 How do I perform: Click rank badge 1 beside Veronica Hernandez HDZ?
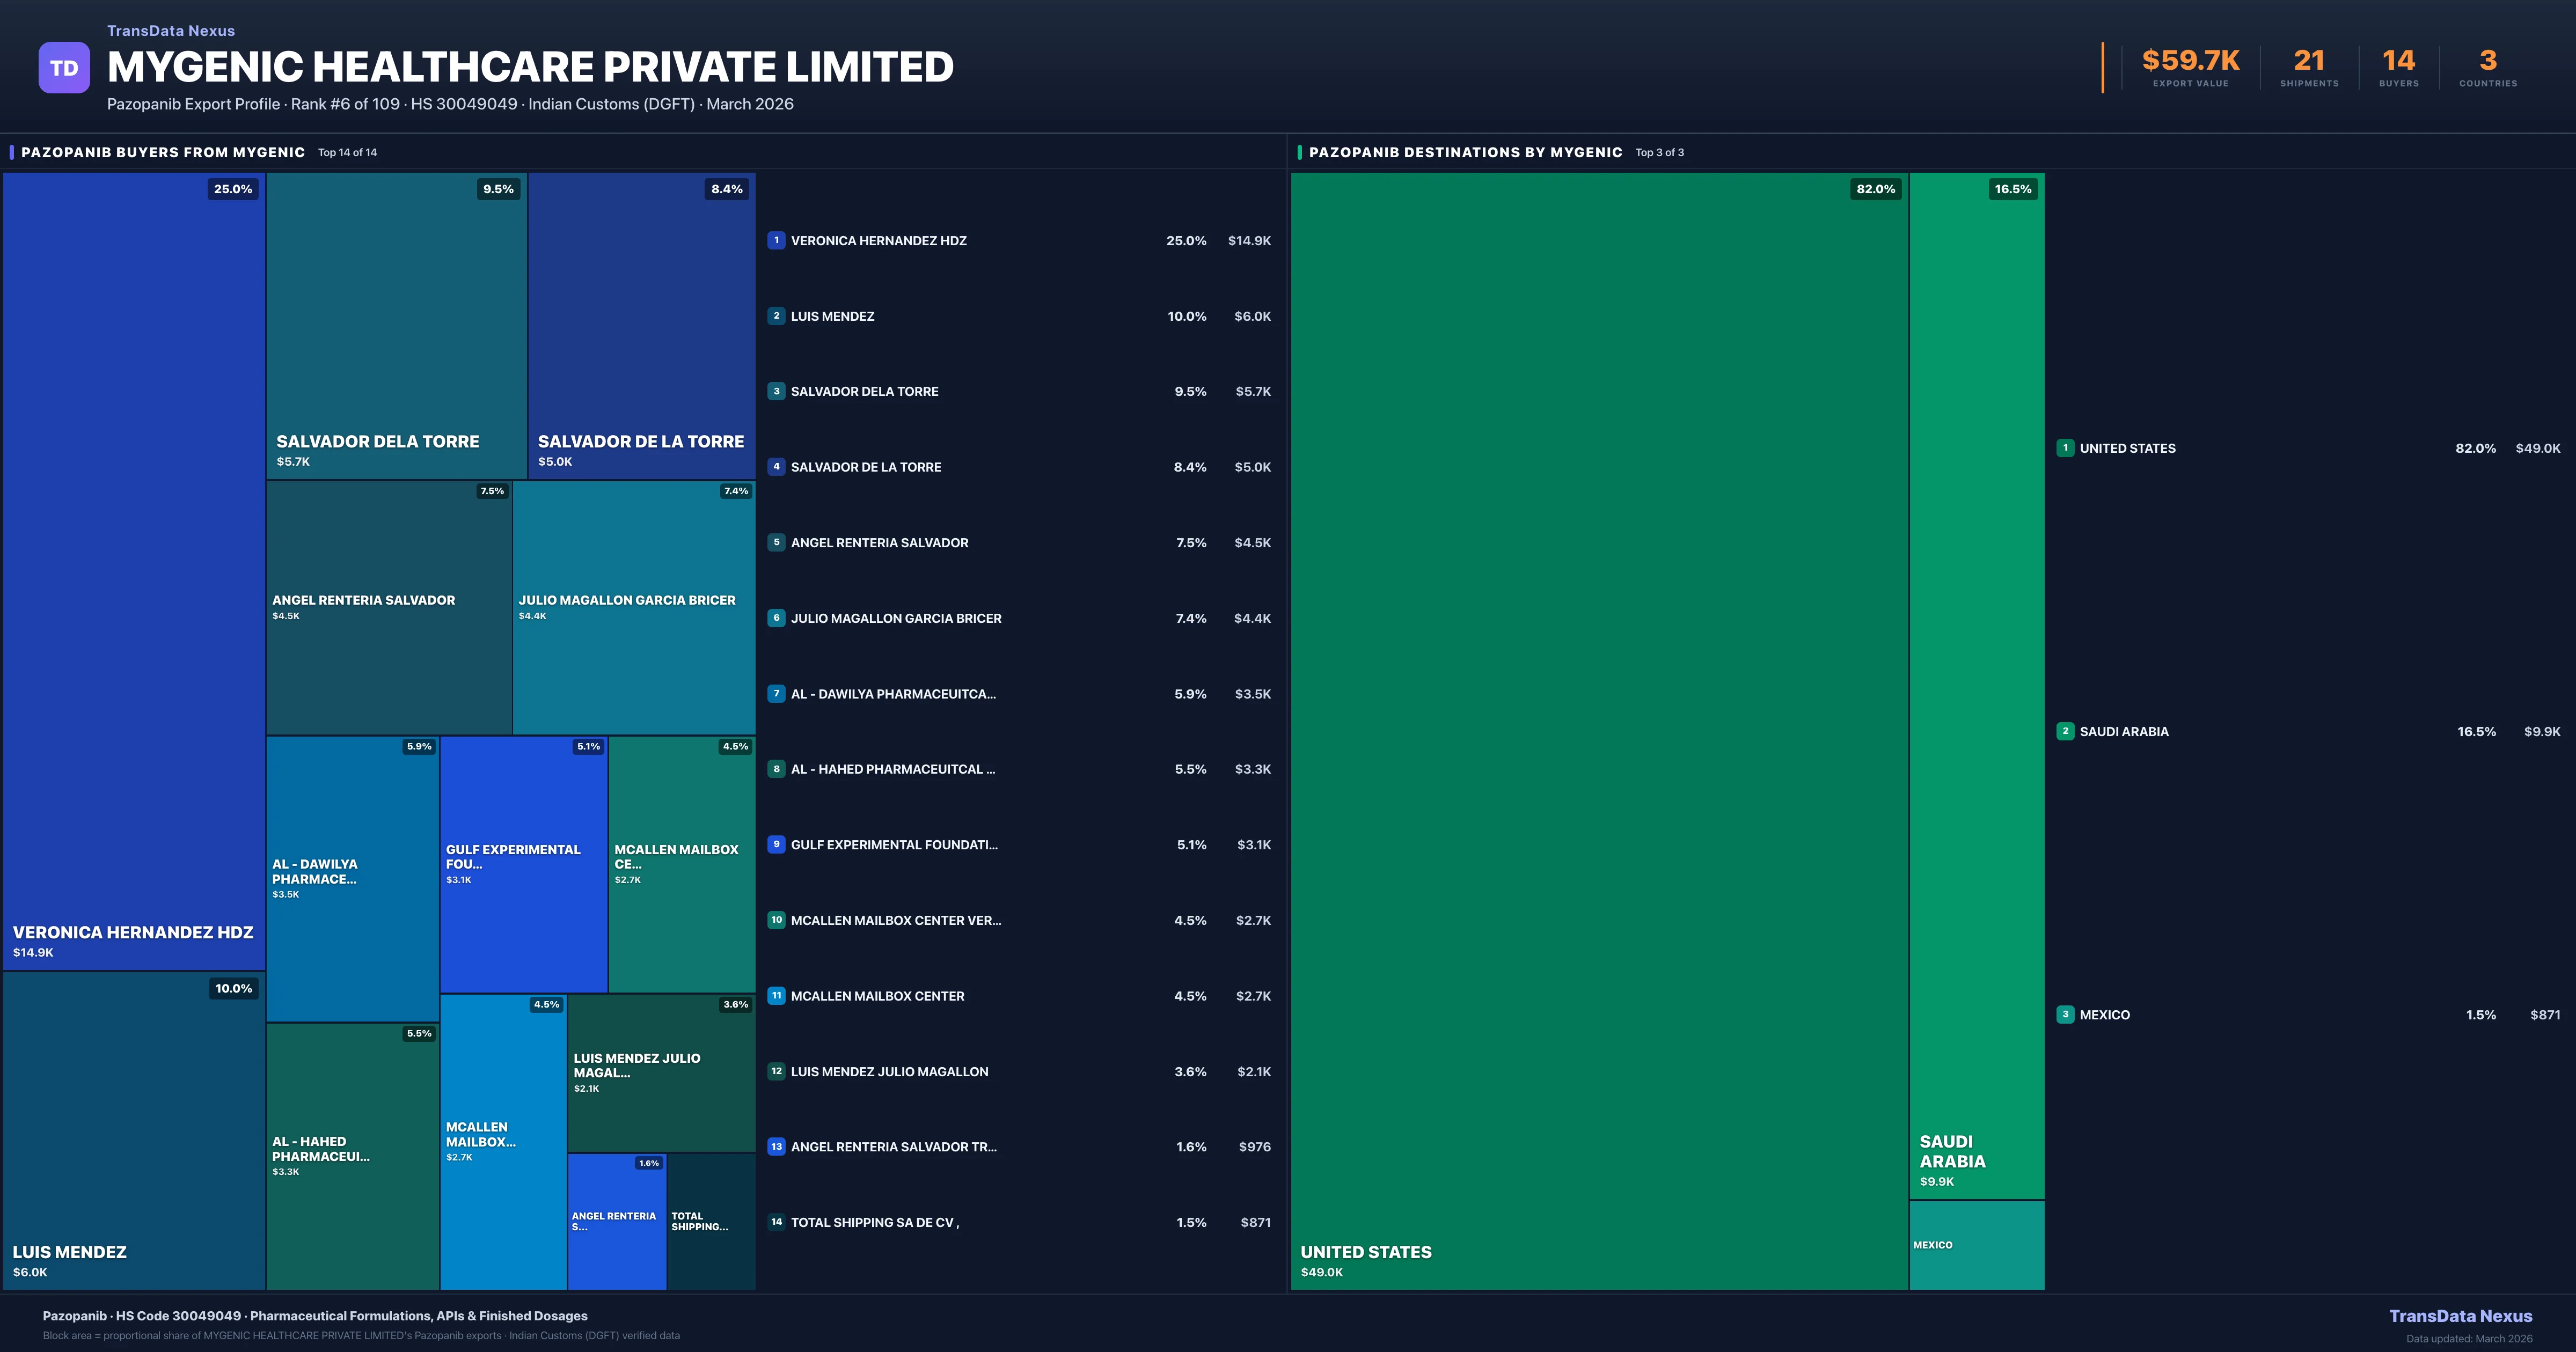click(776, 240)
